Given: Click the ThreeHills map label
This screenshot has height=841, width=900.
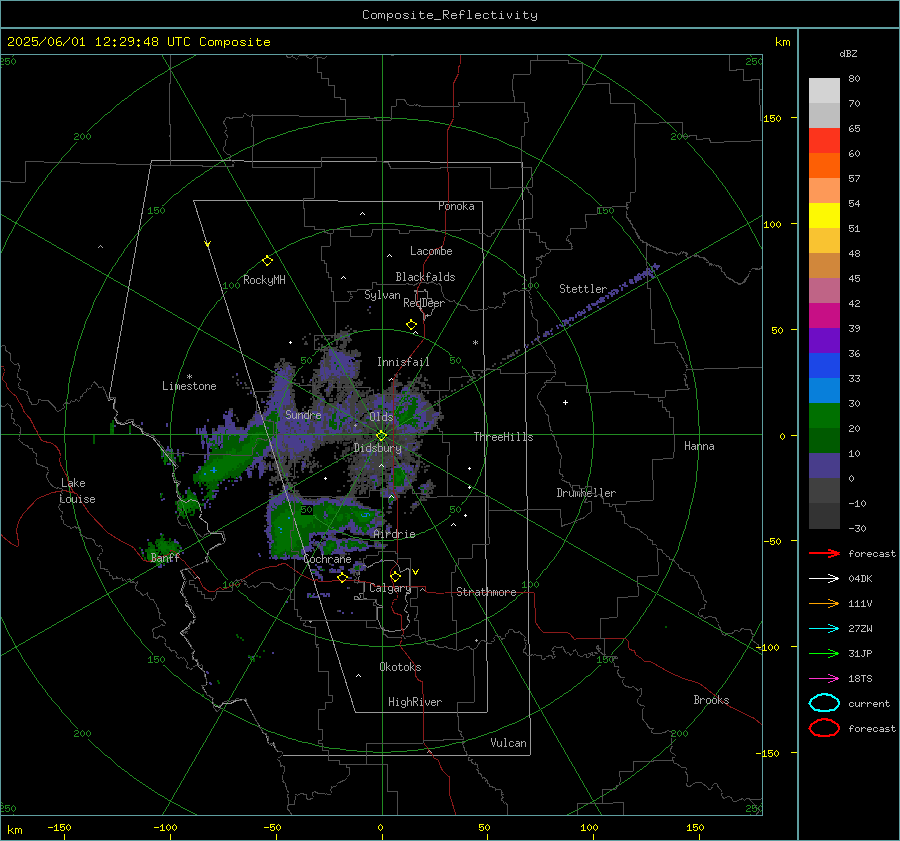Looking at the screenshot, I should (503, 437).
